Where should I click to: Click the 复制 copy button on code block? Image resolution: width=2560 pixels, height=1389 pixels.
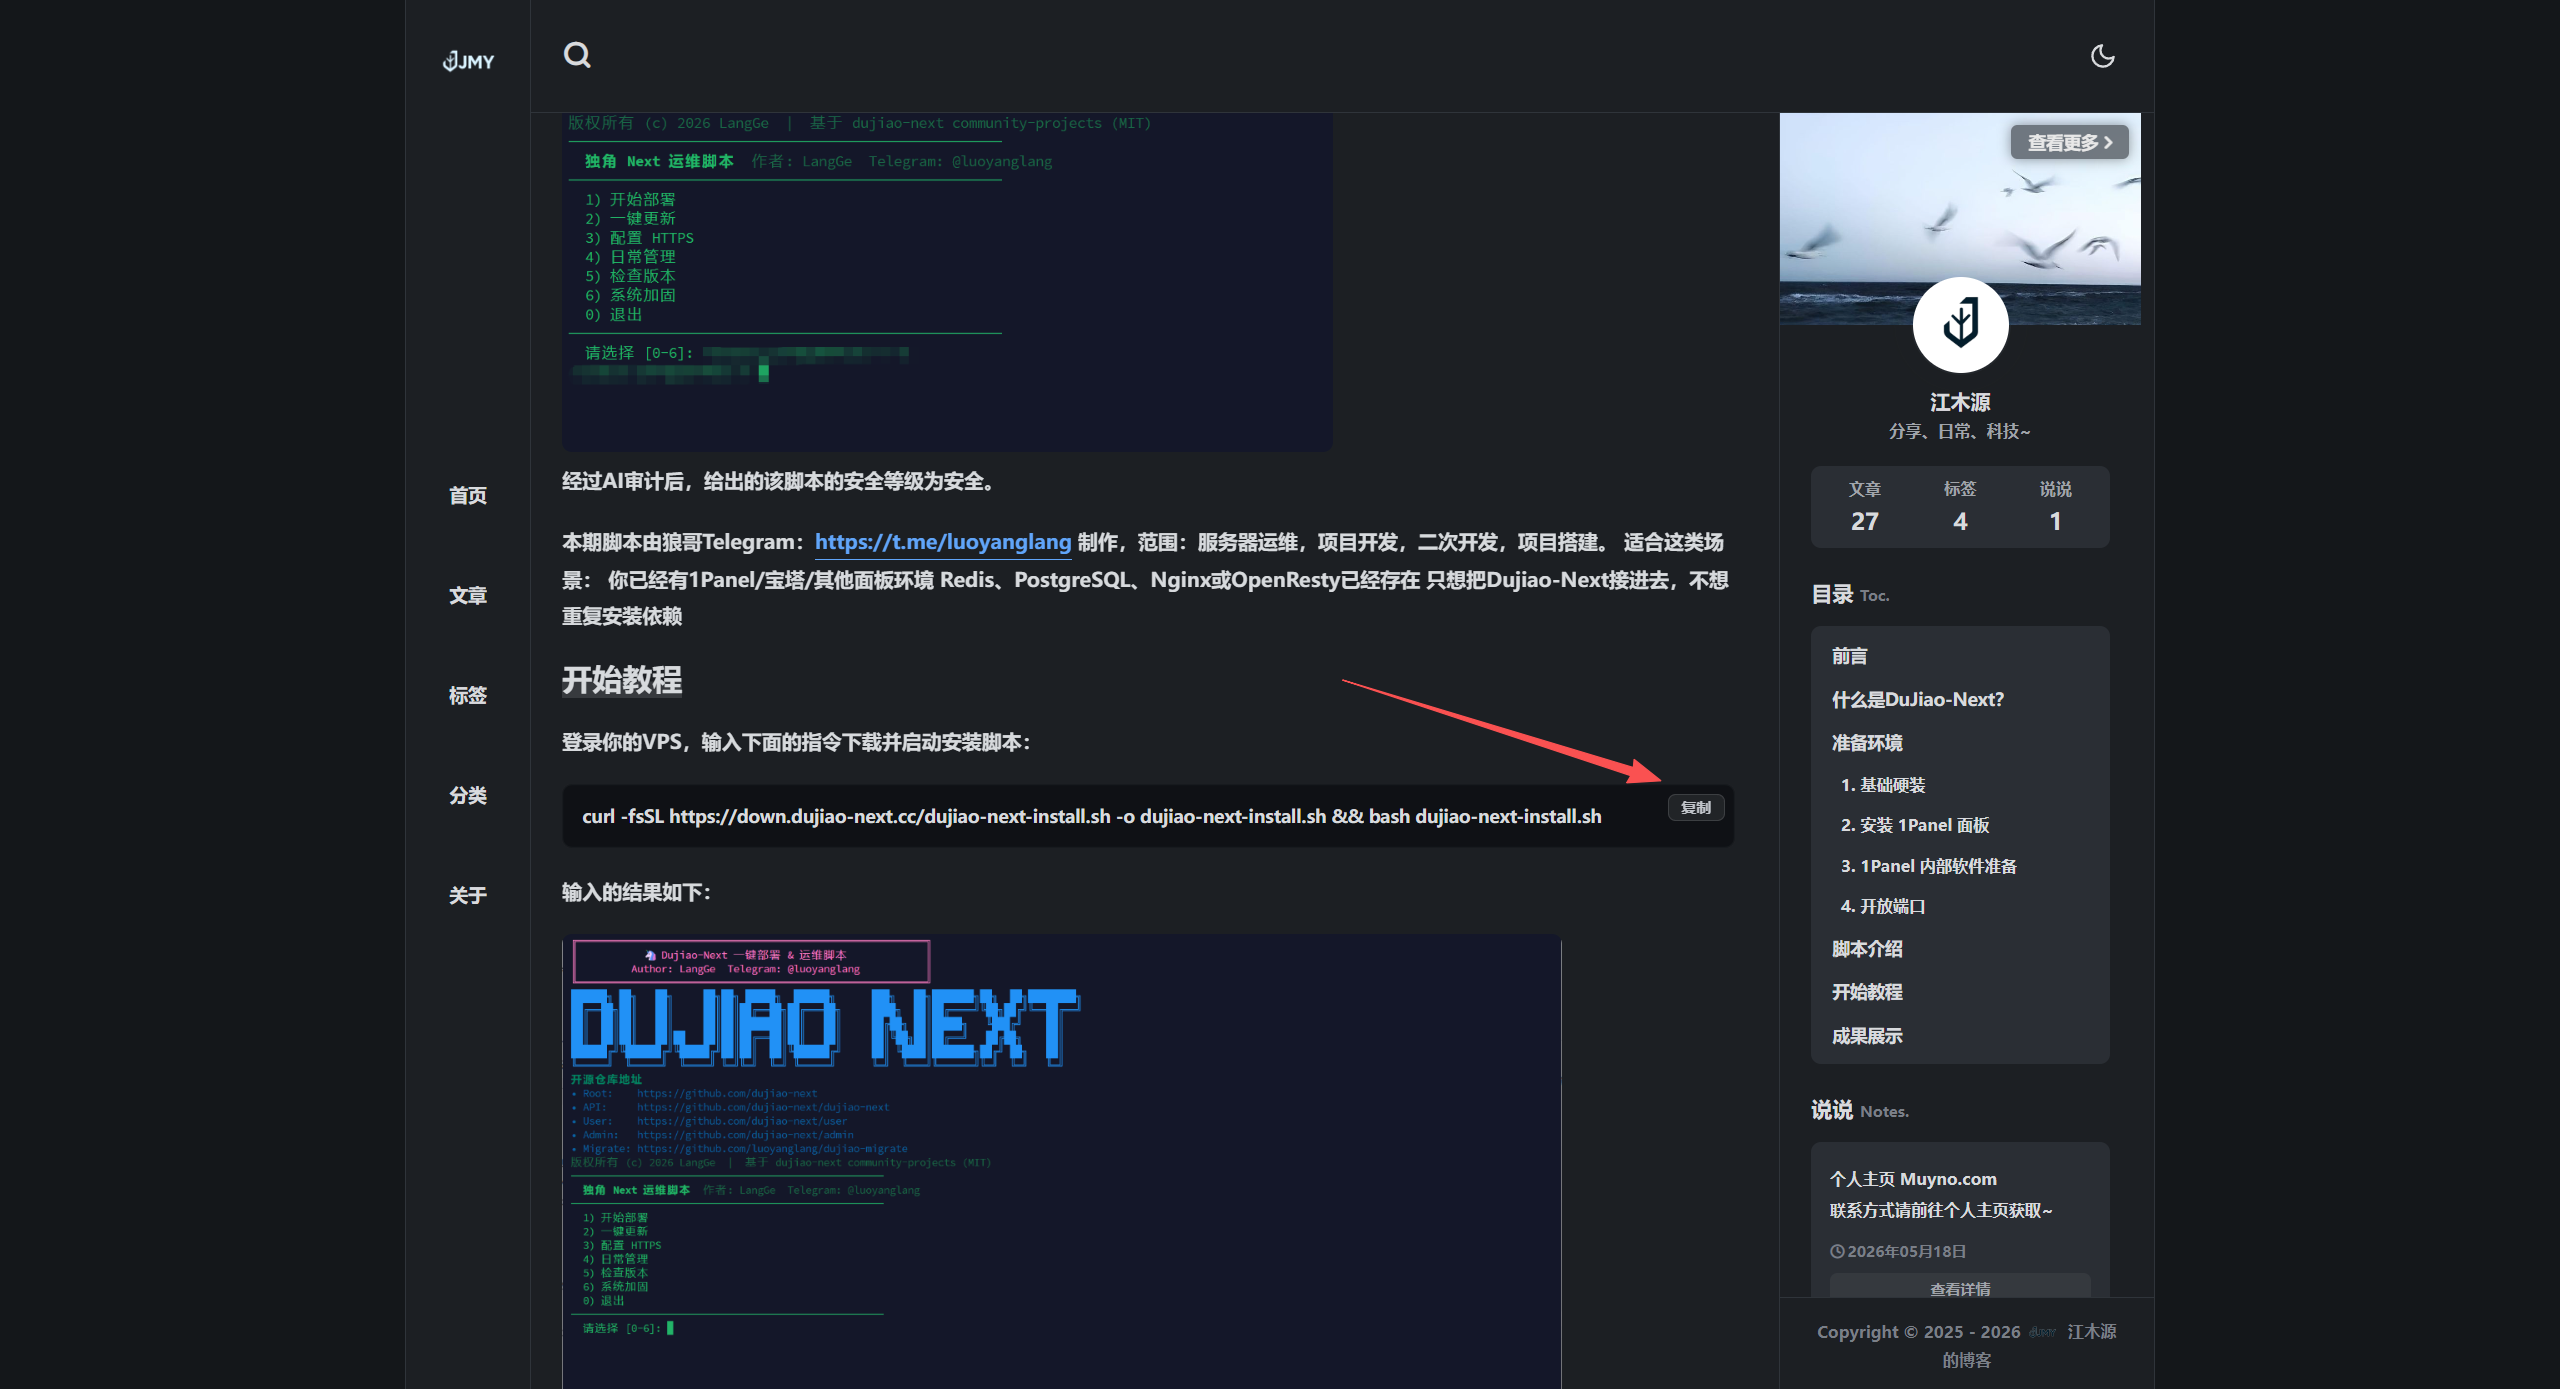(x=1695, y=807)
